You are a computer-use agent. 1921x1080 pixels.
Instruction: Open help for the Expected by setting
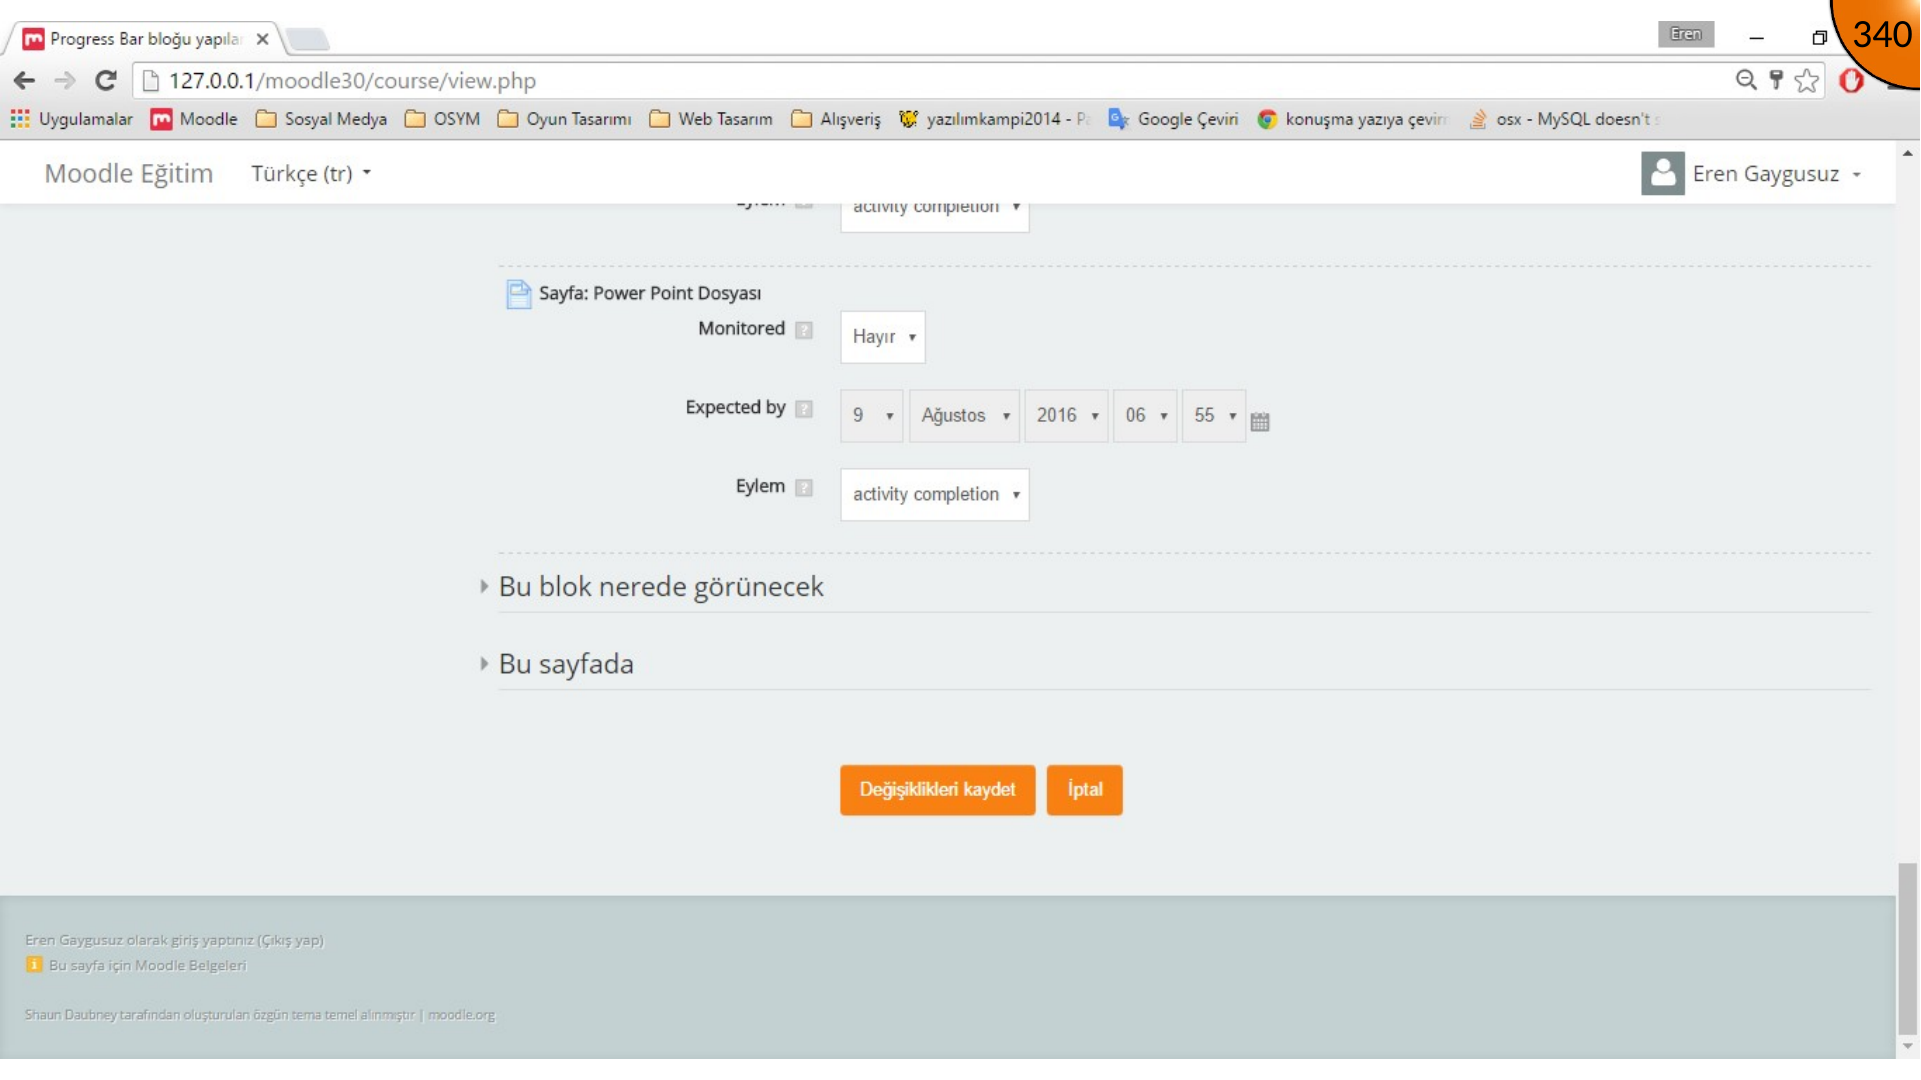(804, 409)
